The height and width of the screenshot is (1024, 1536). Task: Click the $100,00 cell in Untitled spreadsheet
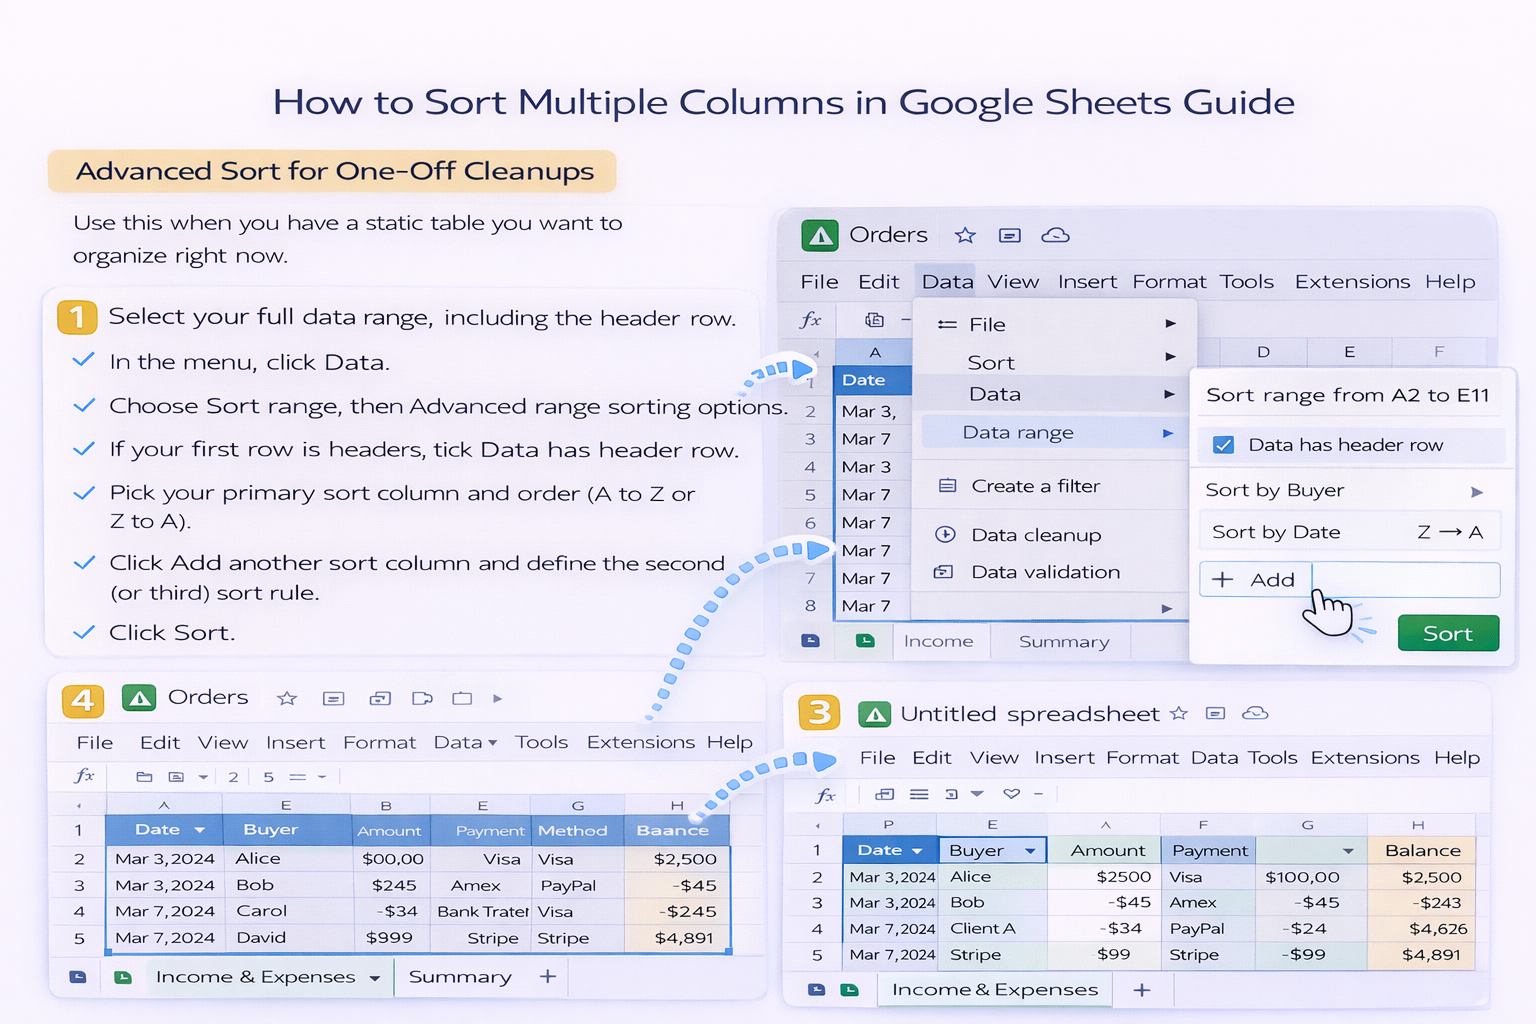click(1310, 877)
